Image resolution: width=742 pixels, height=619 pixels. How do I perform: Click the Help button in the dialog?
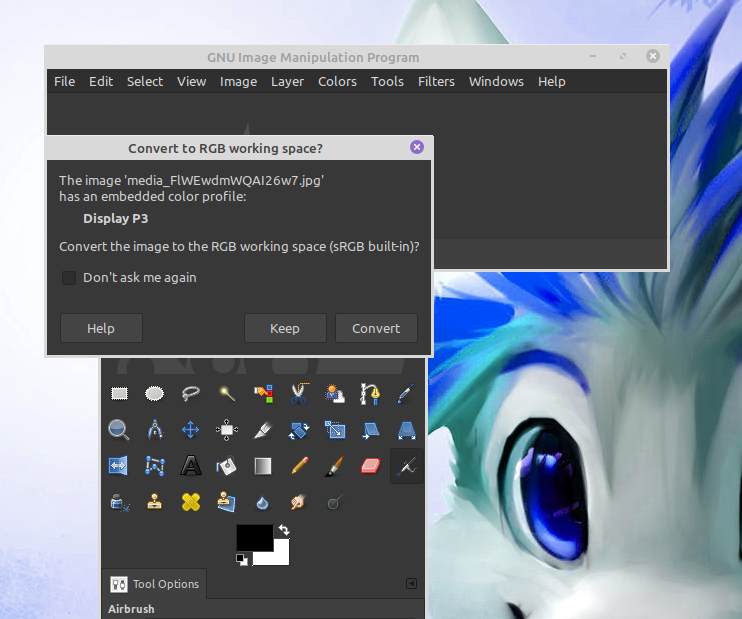coord(101,328)
